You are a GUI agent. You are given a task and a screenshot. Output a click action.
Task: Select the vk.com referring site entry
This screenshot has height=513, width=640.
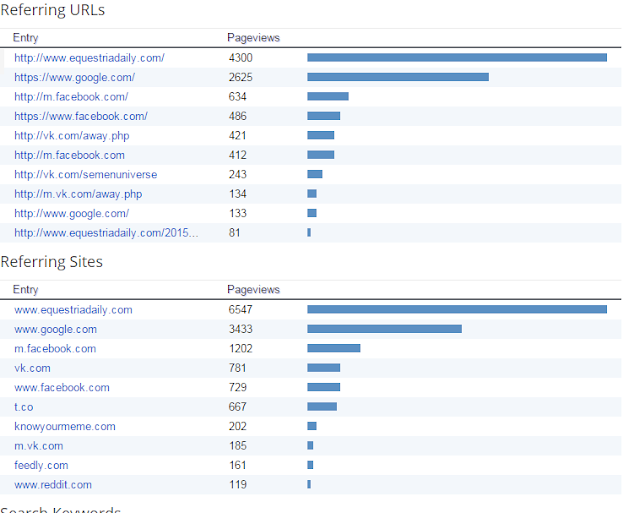(x=32, y=368)
